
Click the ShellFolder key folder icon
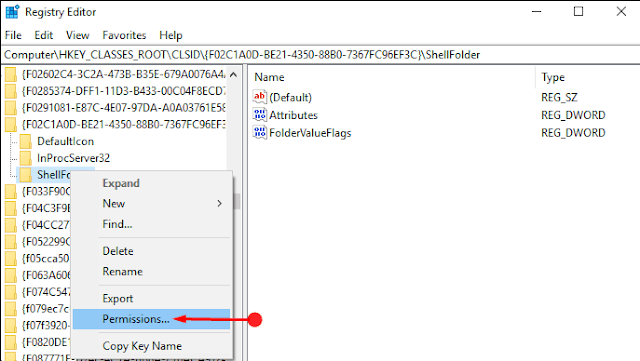26,175
